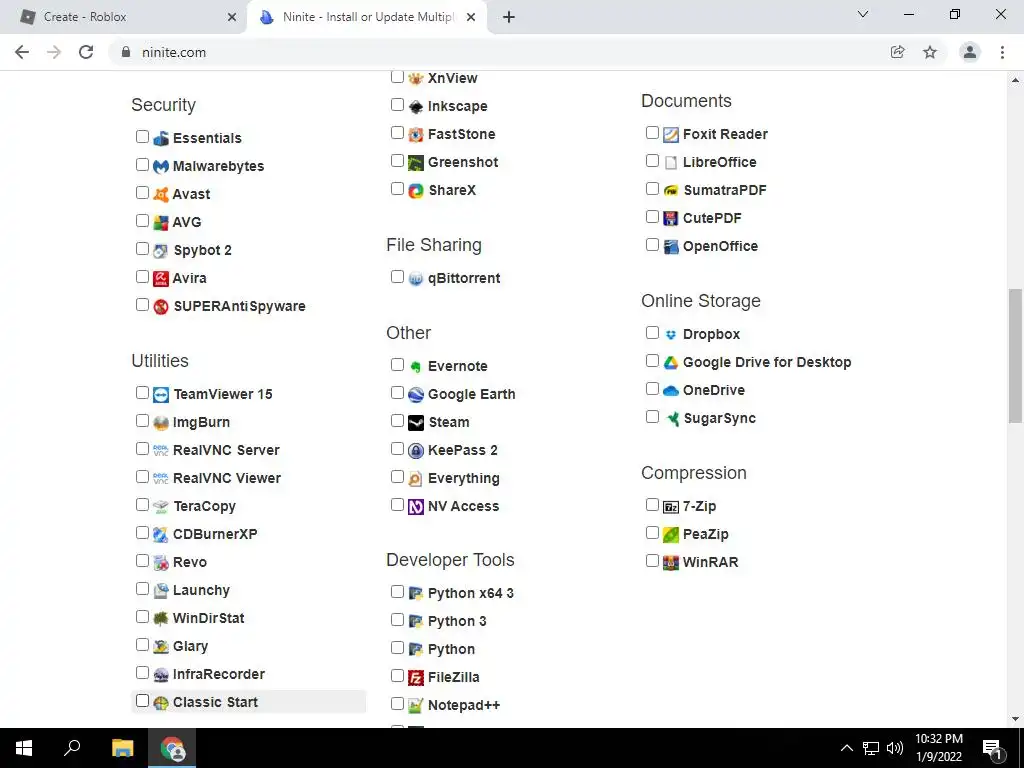Viewport: 1024px width, 768px height.
Task: Click the Google Drive for Desktop icon
Action: [x=671, y=363]
